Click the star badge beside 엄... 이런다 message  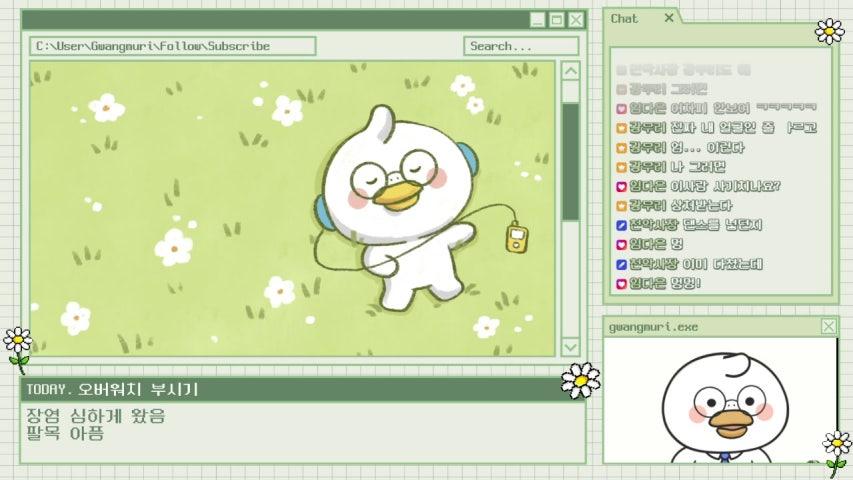pos(622,147)
